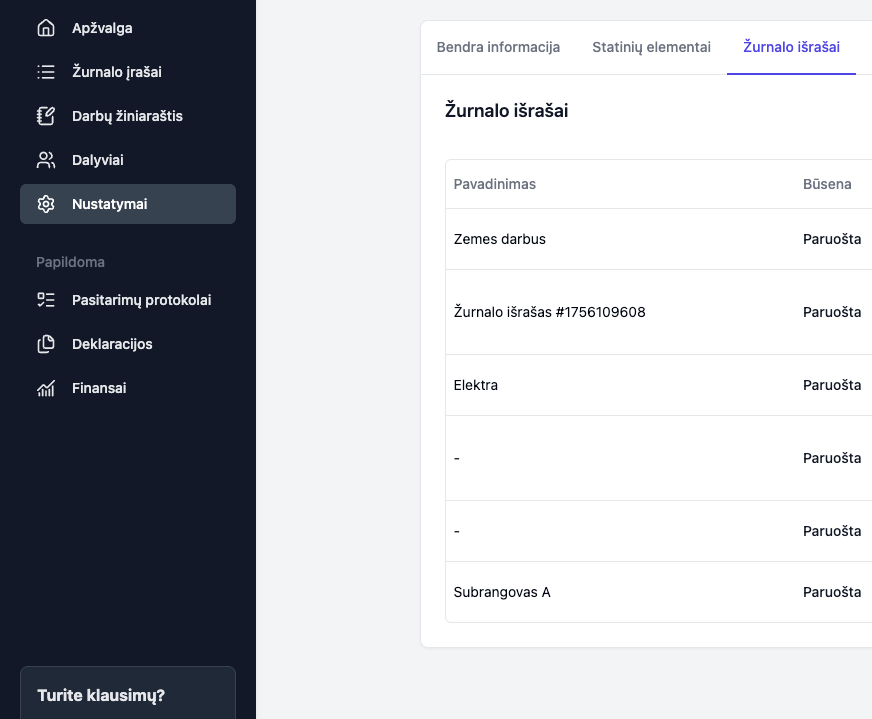Click the Darbų žiniaraštis notebook icon
The width and height of the screenshot is (872, 719).
pyautogui.click(x=45, y=116)
